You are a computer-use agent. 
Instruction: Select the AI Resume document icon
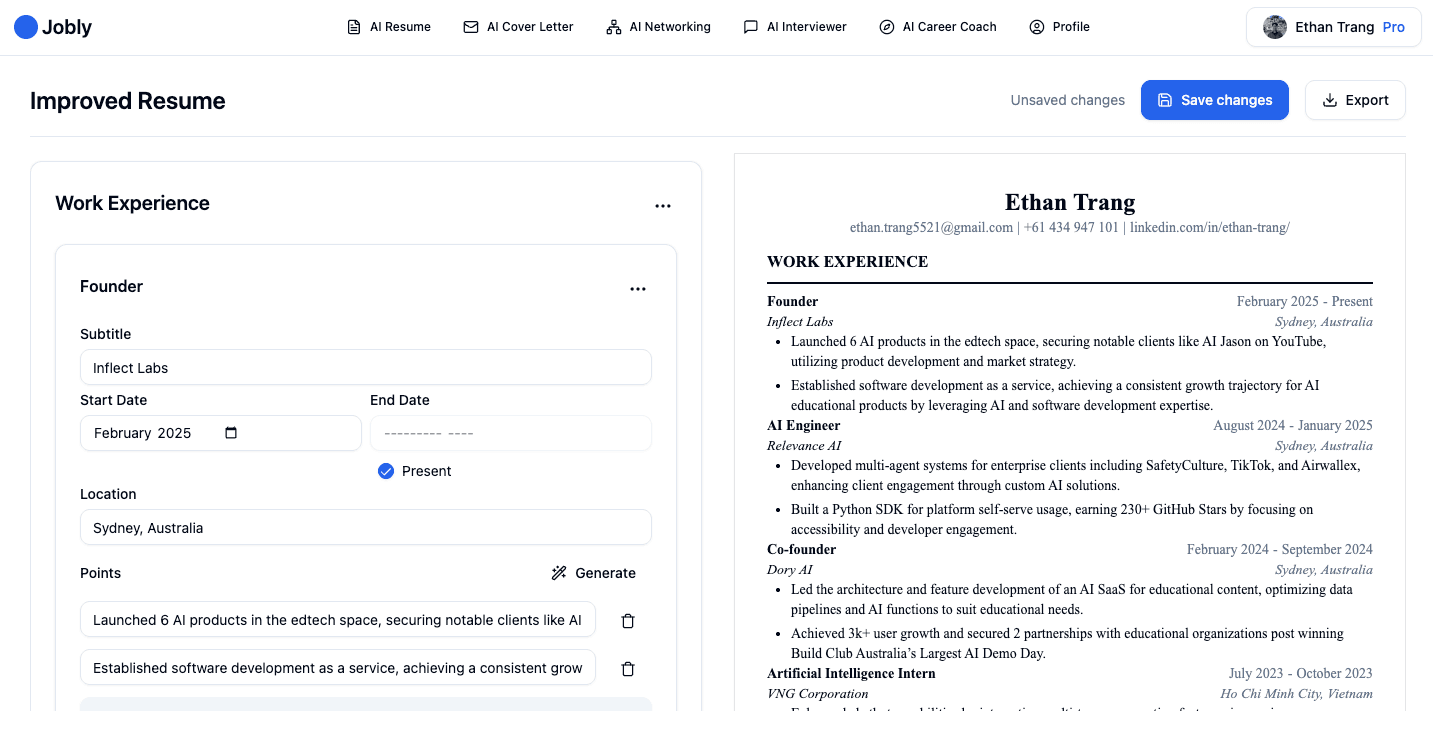pyautogui.click(x=353, y=26)
